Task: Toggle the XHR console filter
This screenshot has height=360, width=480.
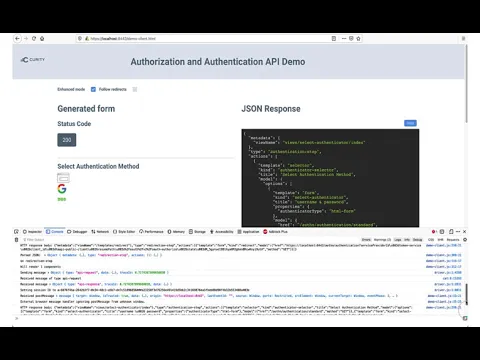Action: 440,240
